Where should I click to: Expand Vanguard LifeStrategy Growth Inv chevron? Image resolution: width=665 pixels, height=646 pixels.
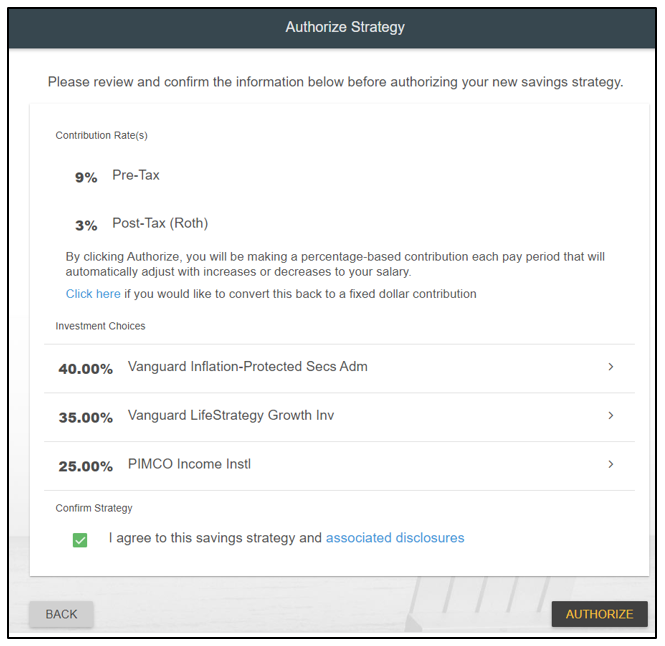(x=611, y=416)
